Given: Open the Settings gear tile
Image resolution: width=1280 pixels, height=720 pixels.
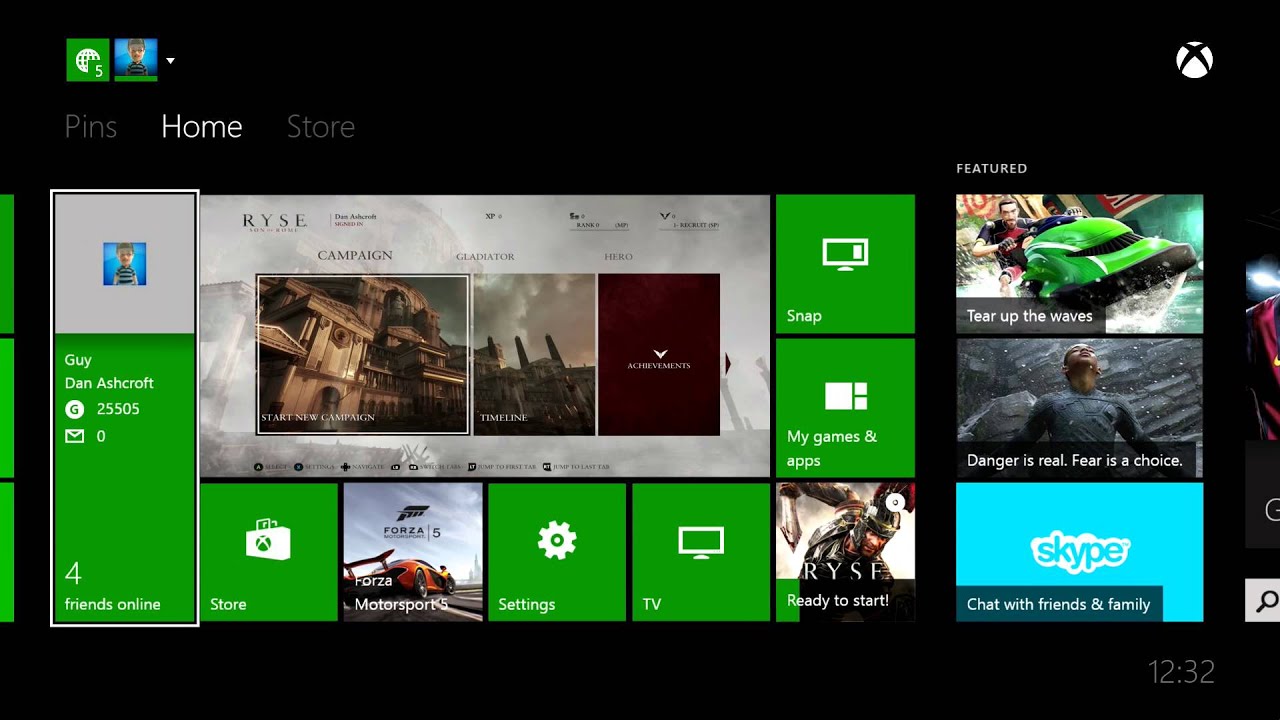Looking at the screenshot, I should pos(557,552).
